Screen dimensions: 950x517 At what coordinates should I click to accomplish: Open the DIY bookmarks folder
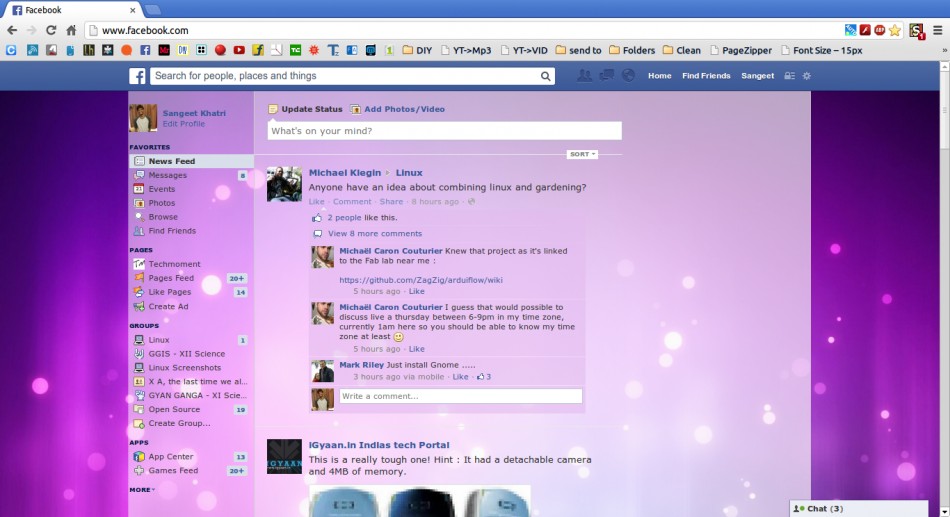coord(417,50)
